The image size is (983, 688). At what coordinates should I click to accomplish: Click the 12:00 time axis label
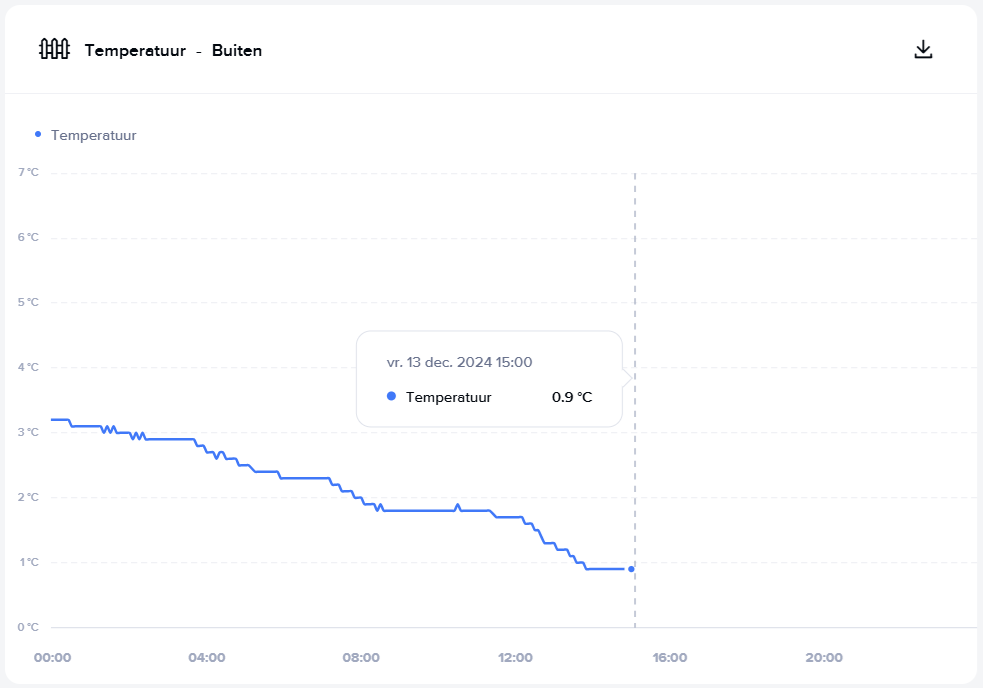click(x=515, y=657)
